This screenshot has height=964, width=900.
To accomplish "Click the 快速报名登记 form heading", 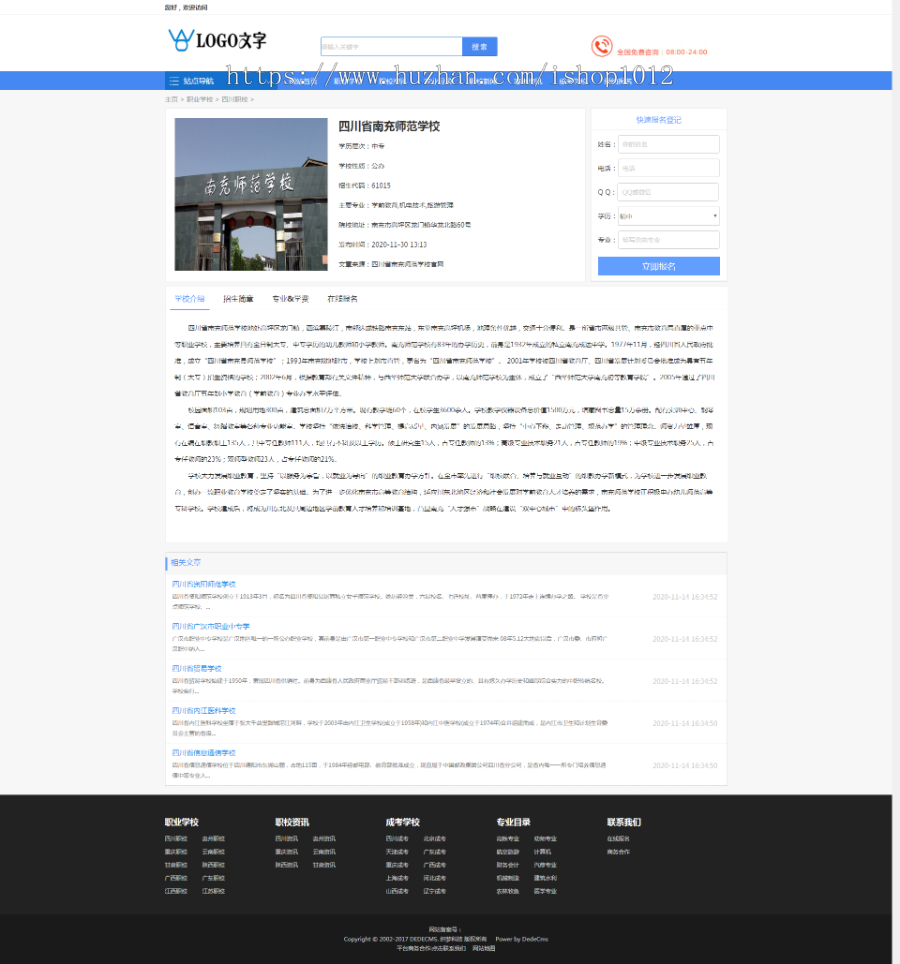I will [x=658, y=120].
